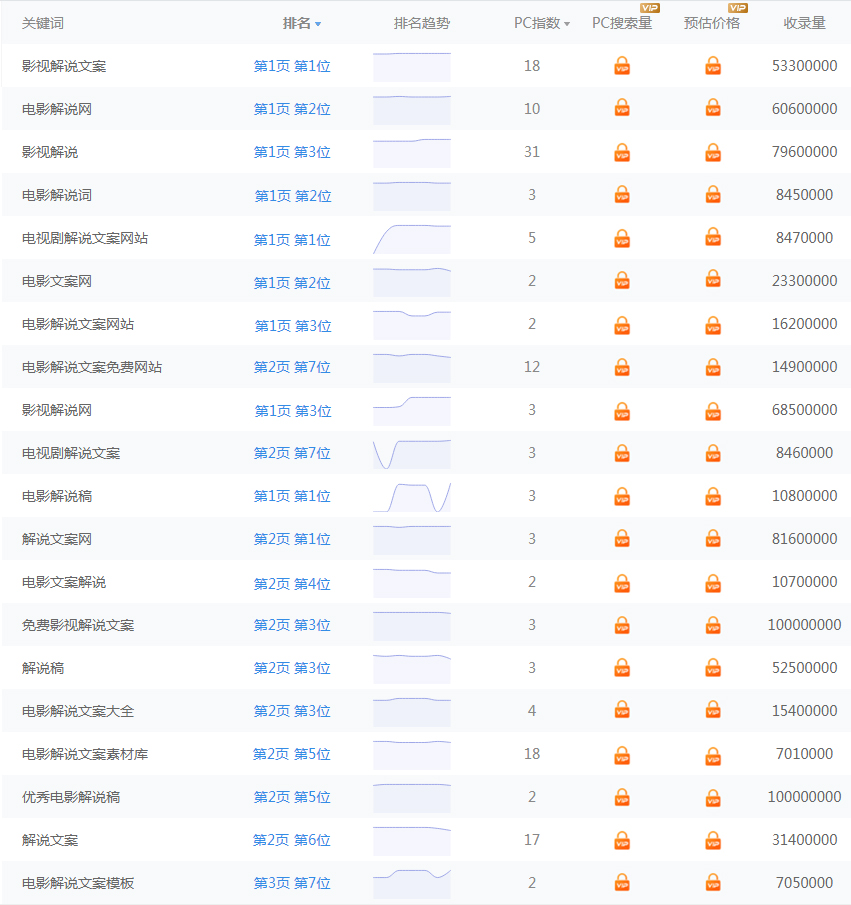
Task: Click PC搜索量 lock icon for 解说文案 row
Action: pos(622,840)
